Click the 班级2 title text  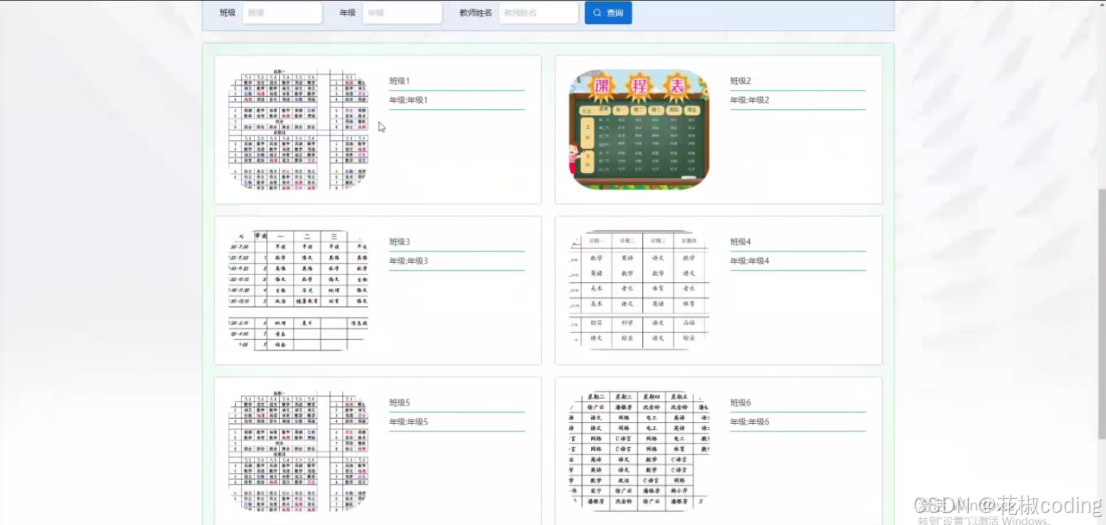pos(741,81)
